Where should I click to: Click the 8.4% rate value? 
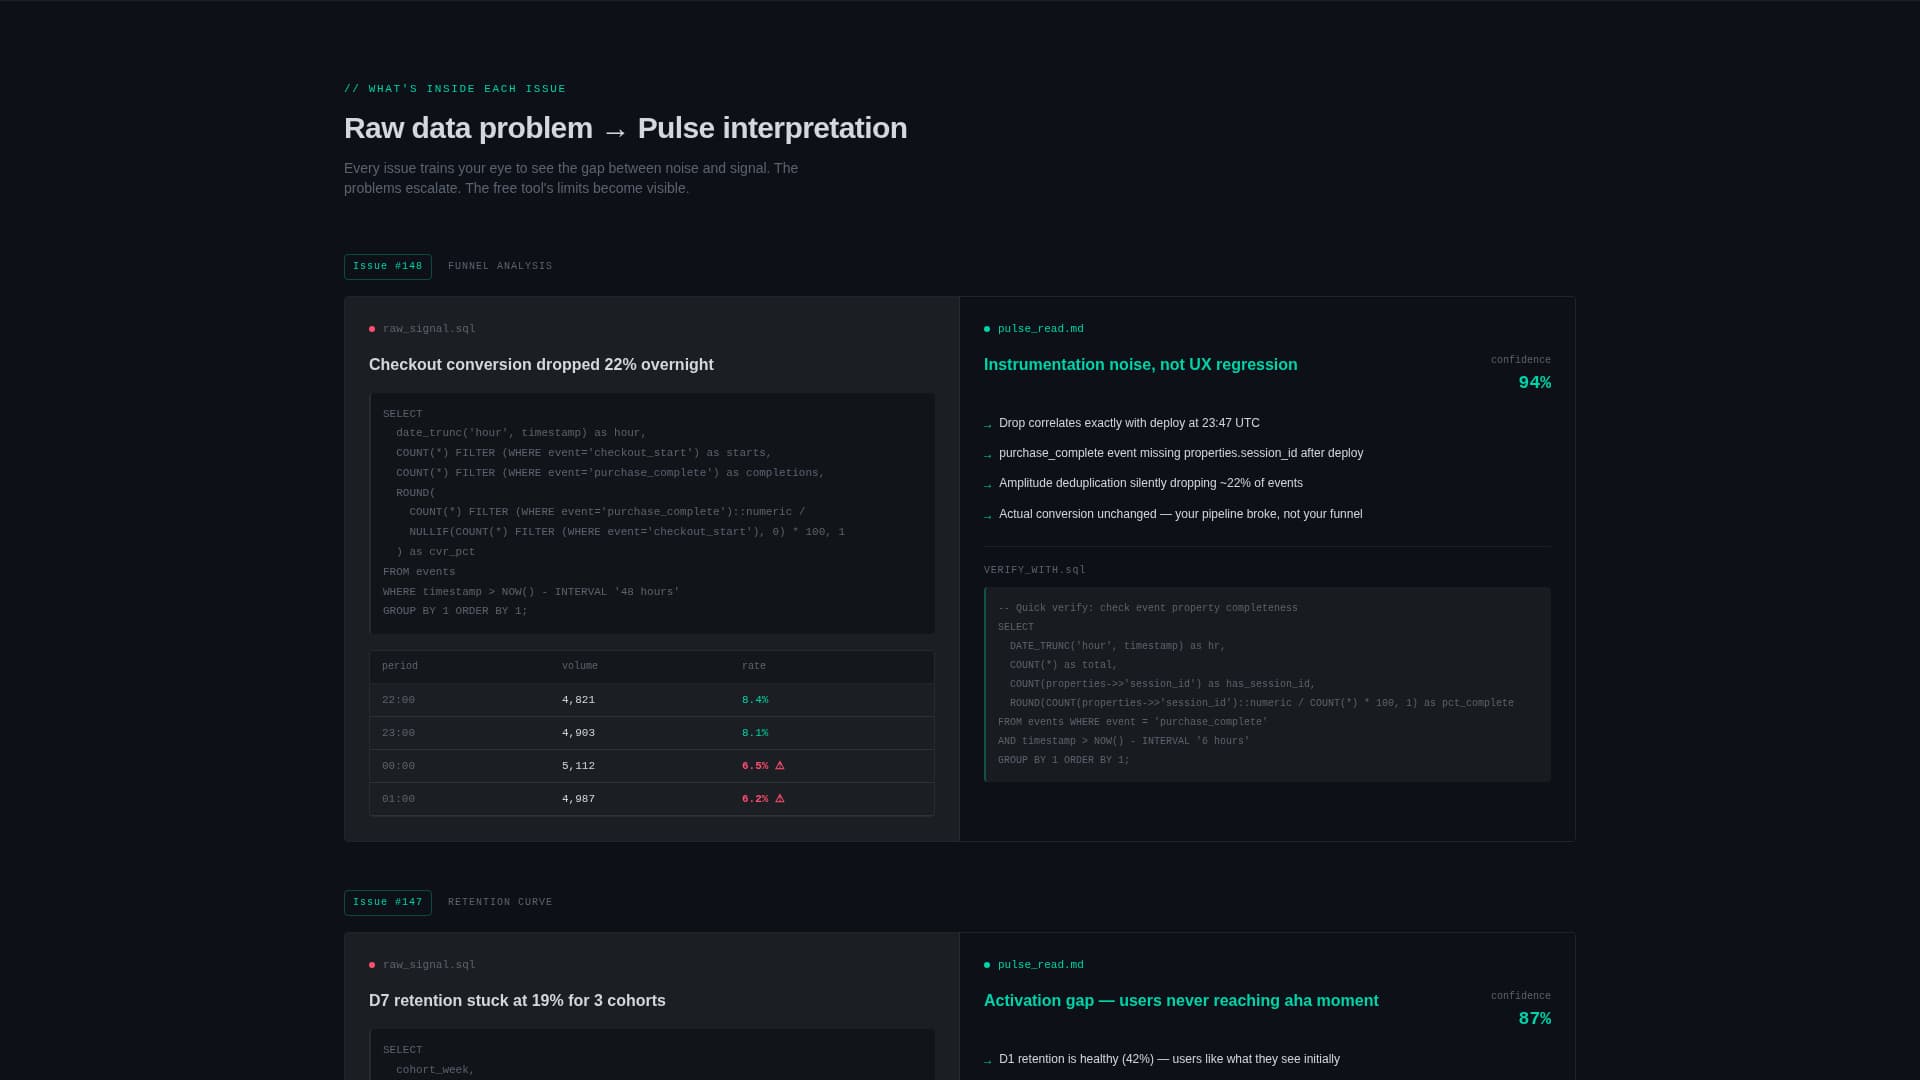(x=755, y=700)
